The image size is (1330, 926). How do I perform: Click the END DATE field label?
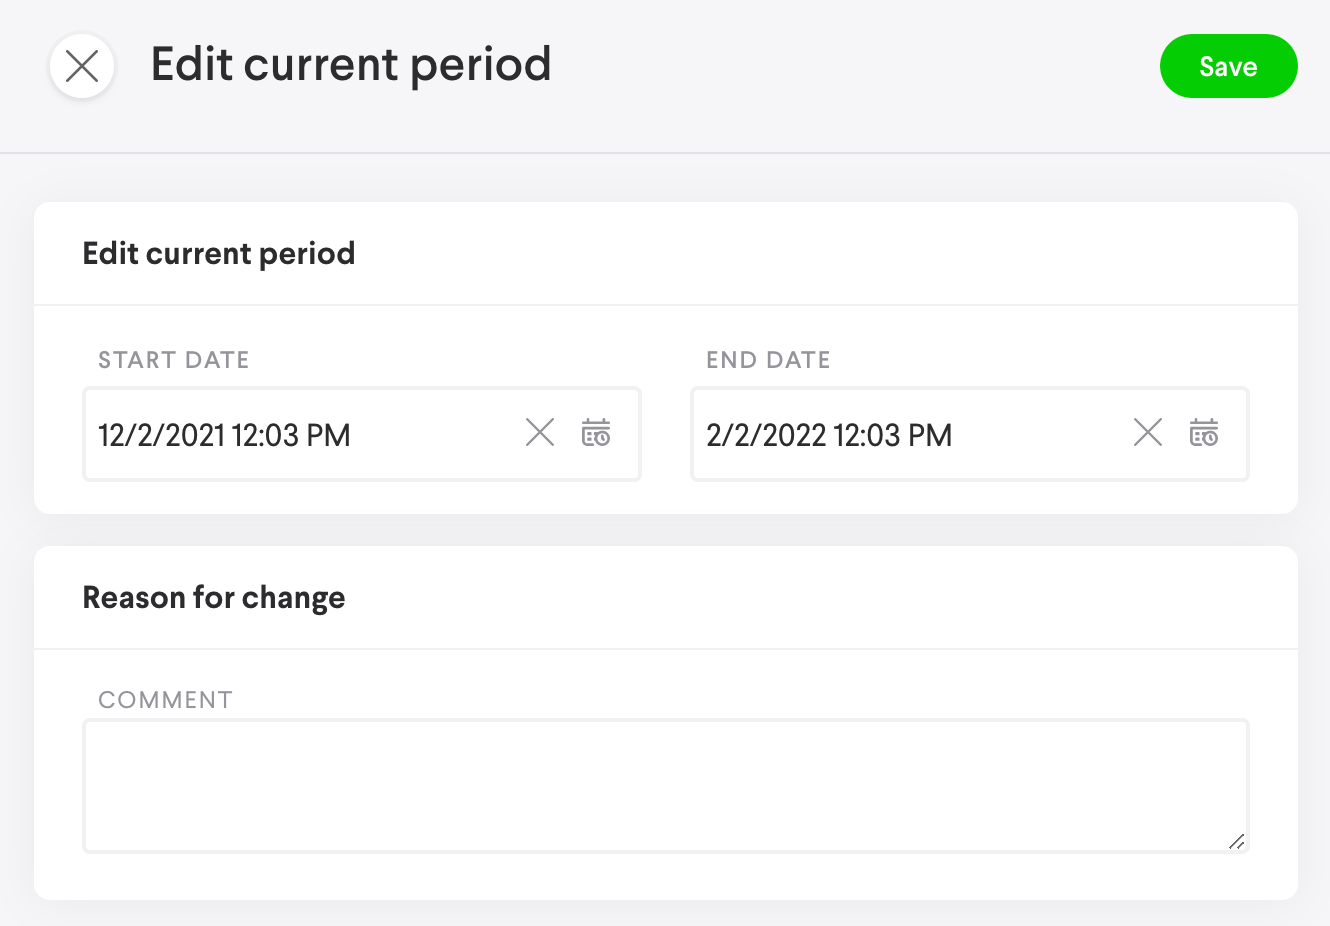tap(768, 360)
